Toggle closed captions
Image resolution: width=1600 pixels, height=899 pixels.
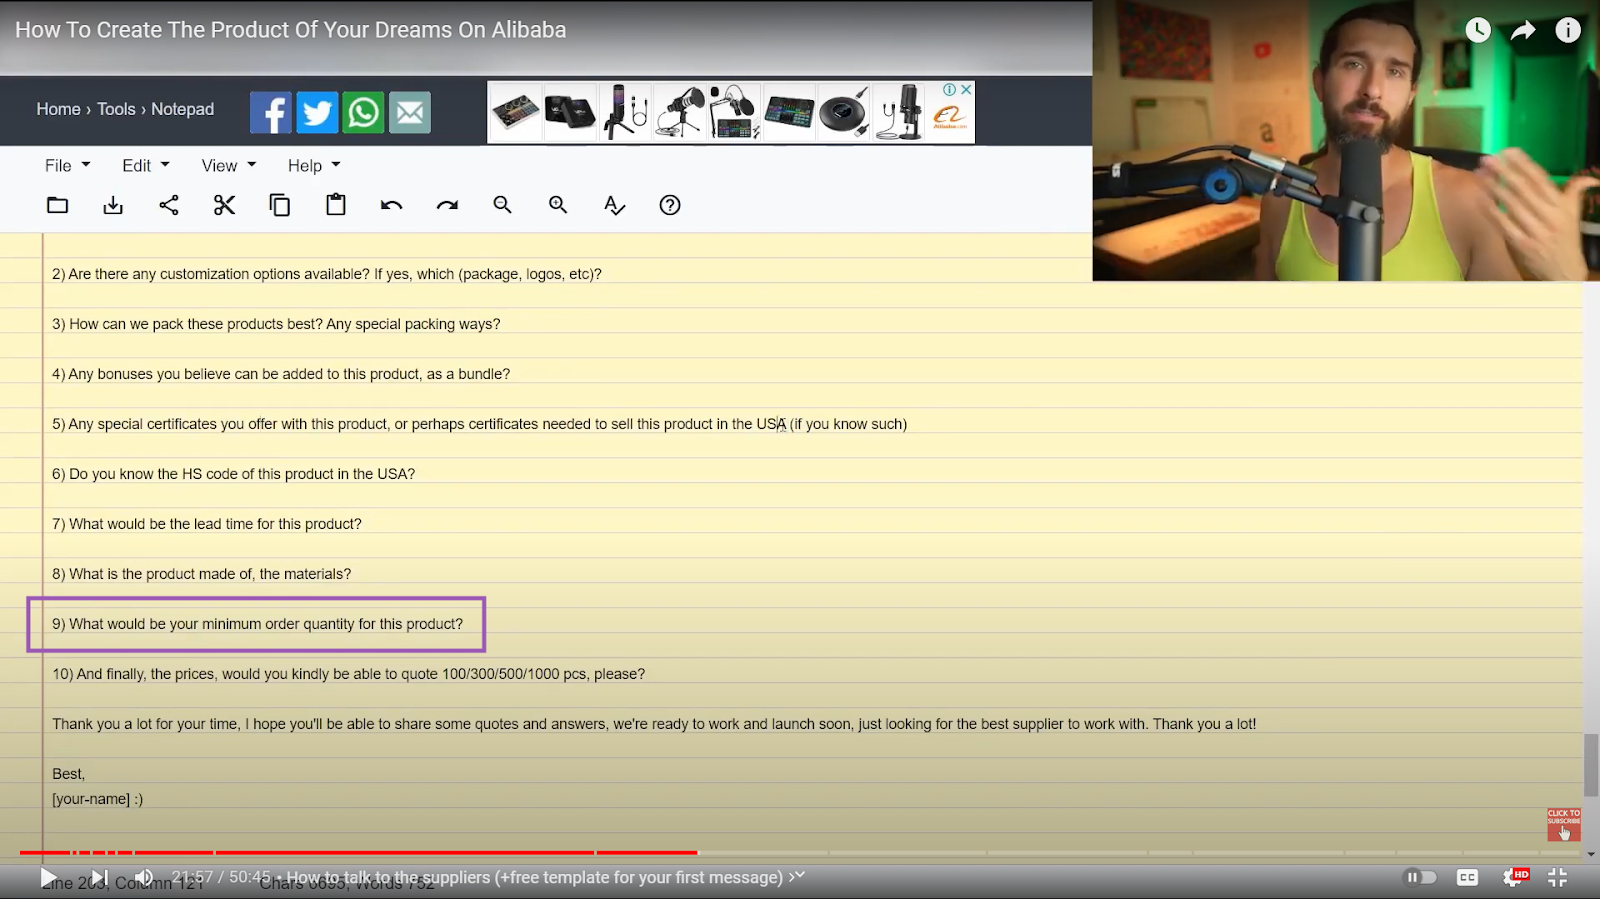tap(1467, 877)
